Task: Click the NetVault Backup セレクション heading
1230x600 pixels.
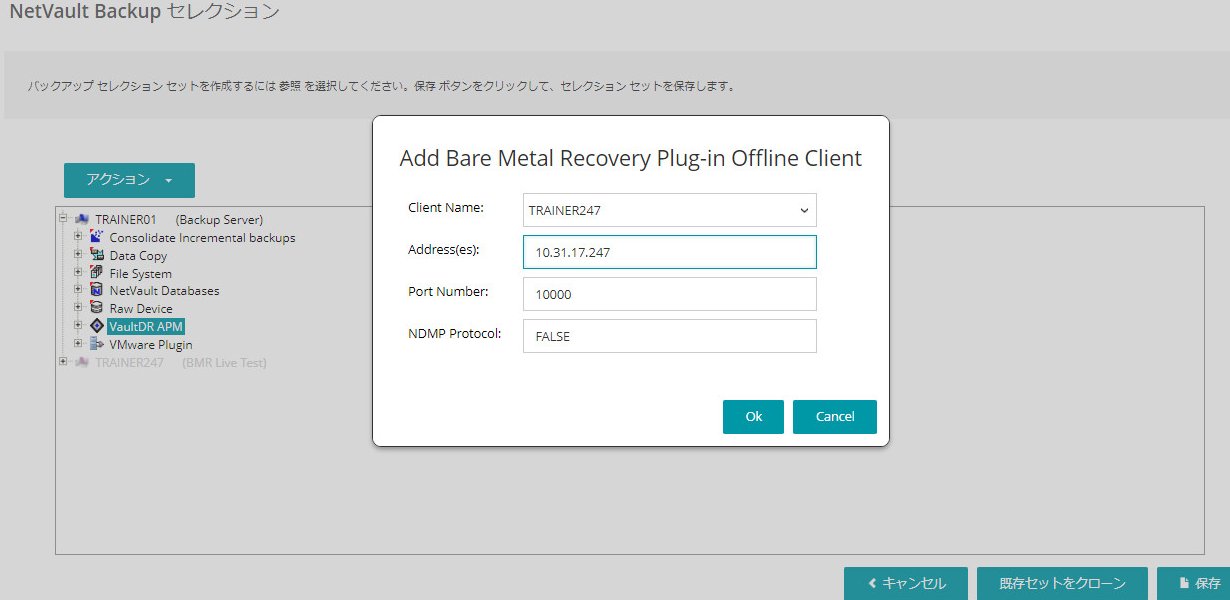Action: pyautogui.click(x=144, y=12)
